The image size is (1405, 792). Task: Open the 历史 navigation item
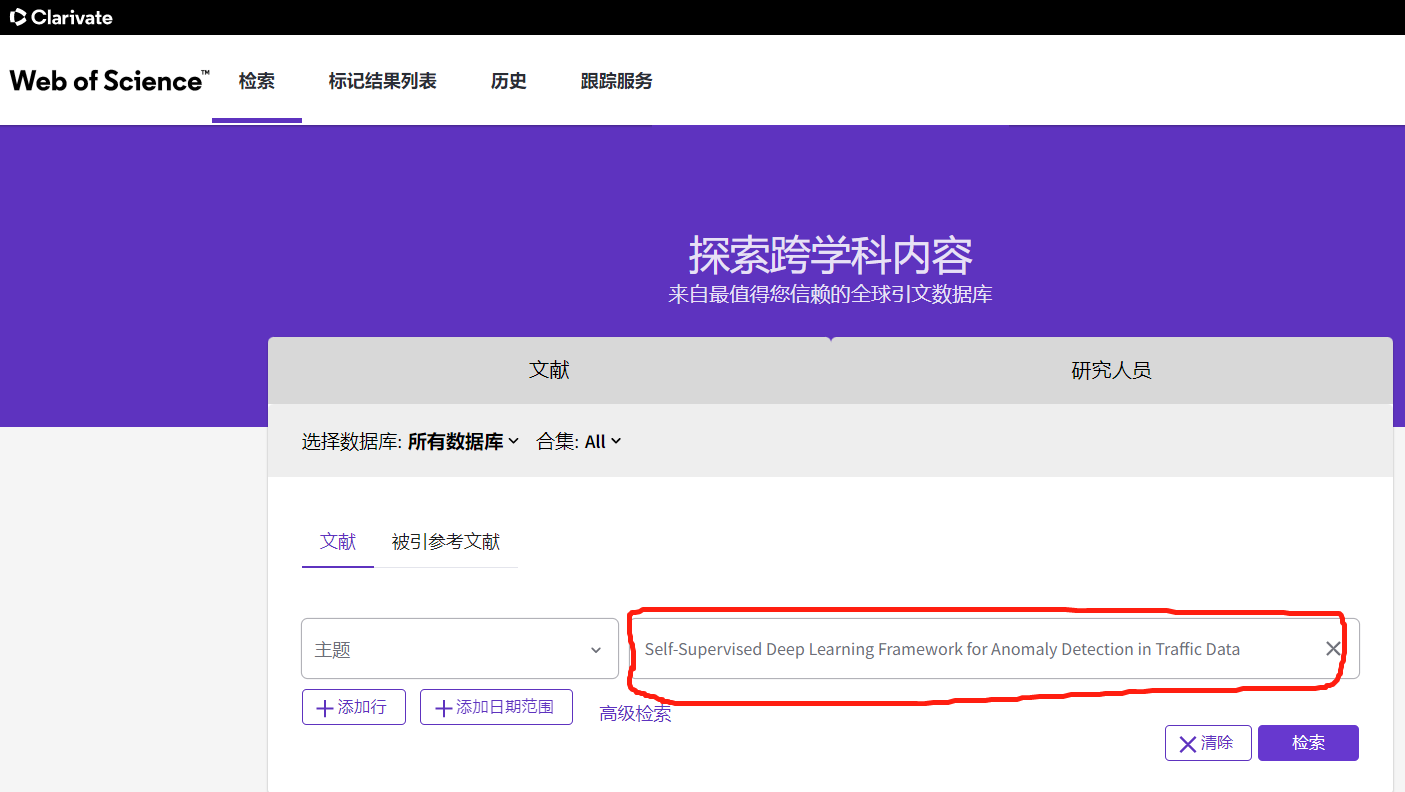pos(508,81)
